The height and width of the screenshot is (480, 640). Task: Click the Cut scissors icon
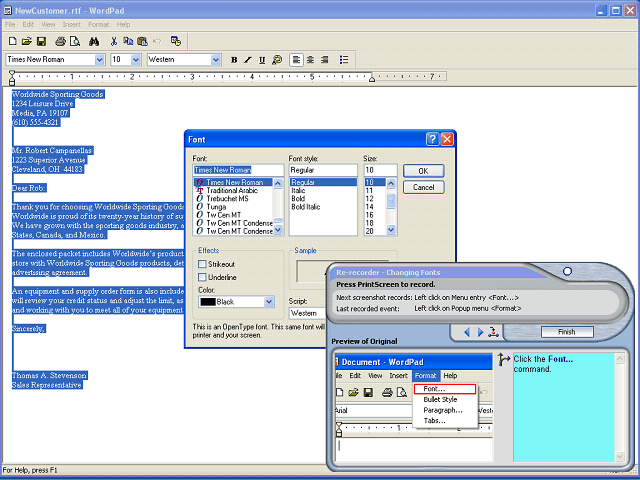point(114,41)
